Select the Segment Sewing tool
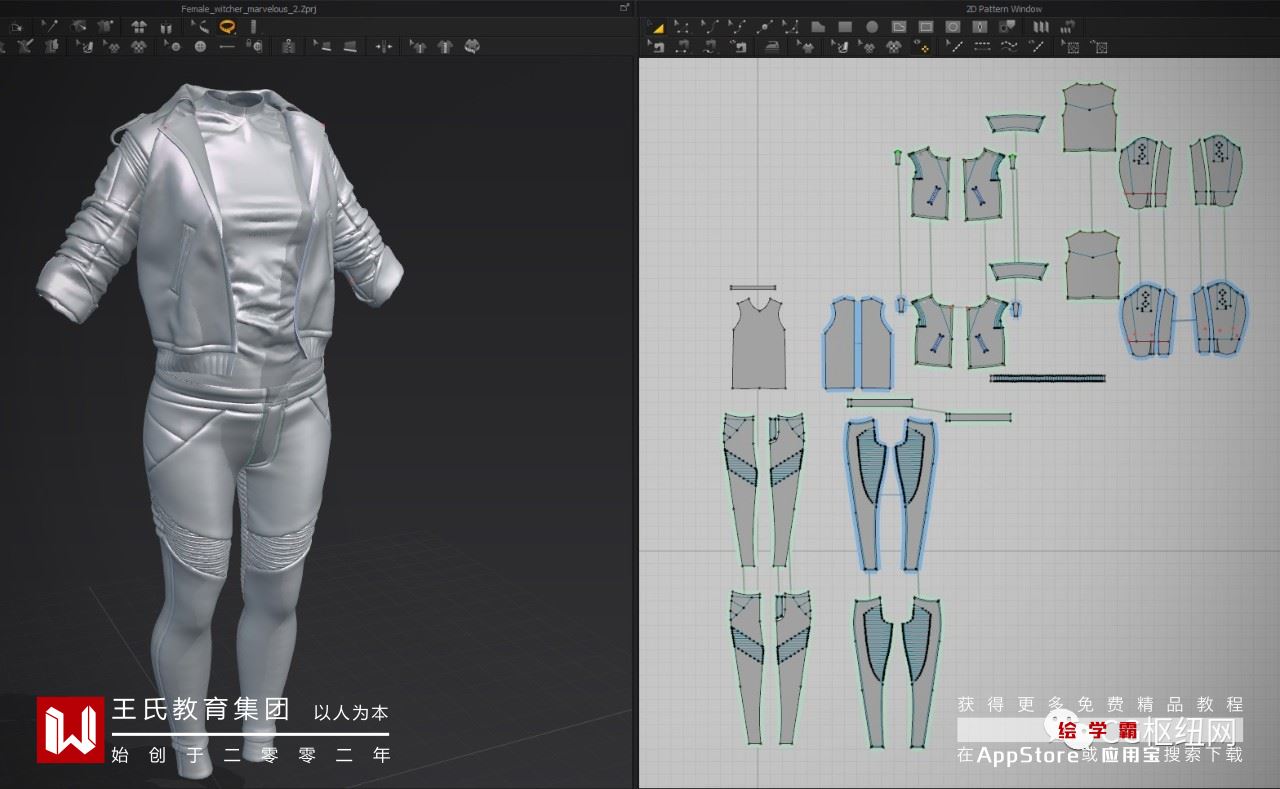Viewport: 1280px width, 789px height. coord(684,46)
